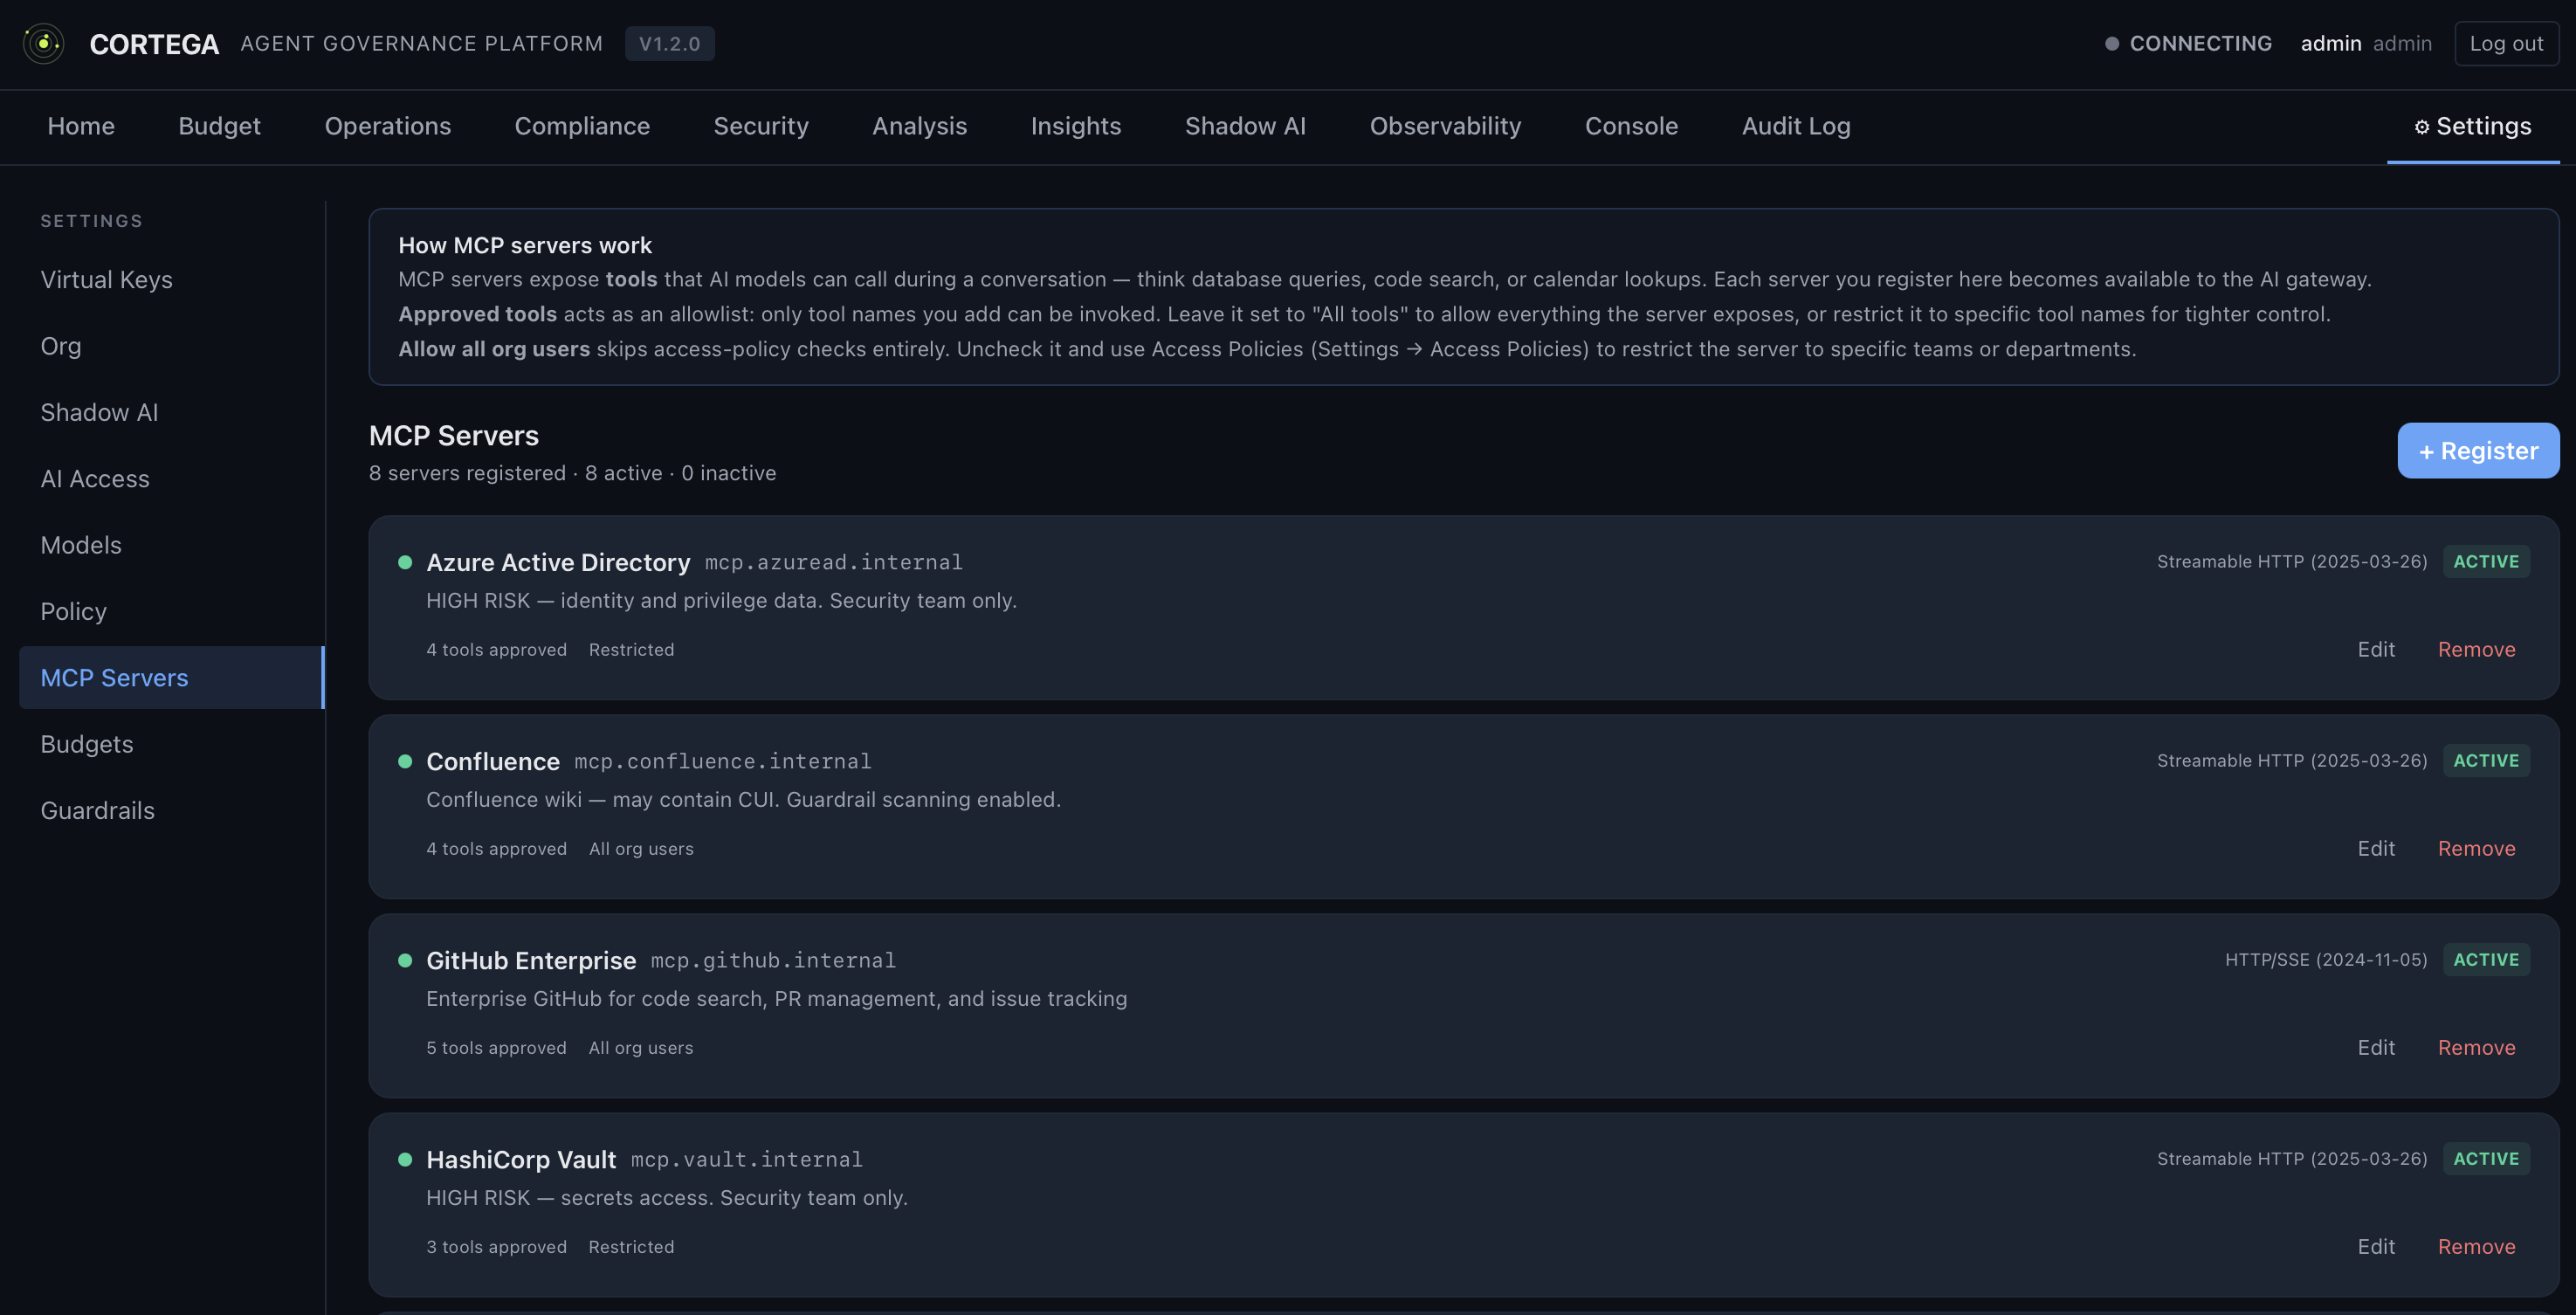2576x1315 pixels.
Task: Remove the HashiCorp Vault server
Action: tap(2476, 1246)
